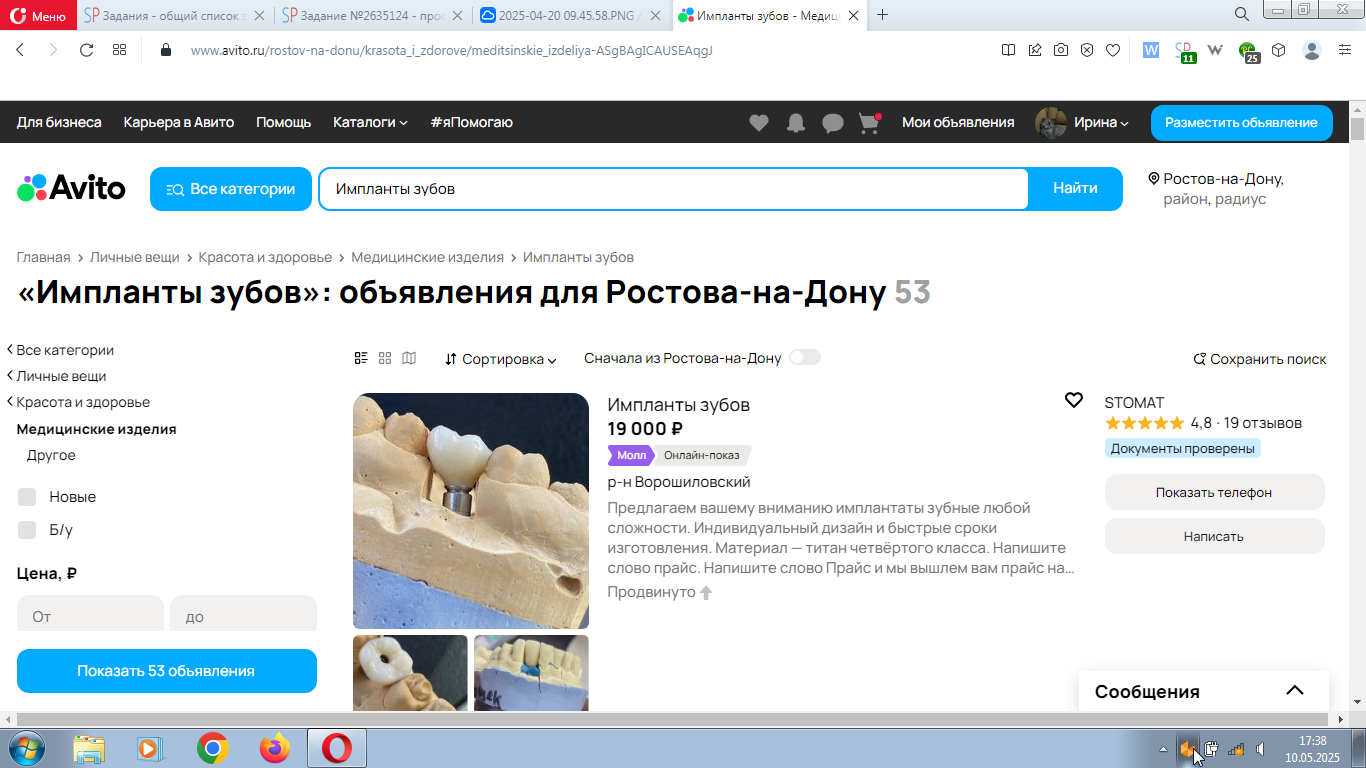Switch to list view layout icon
Viewport: 1366px width, 768px height.
[x=361, y=358]
